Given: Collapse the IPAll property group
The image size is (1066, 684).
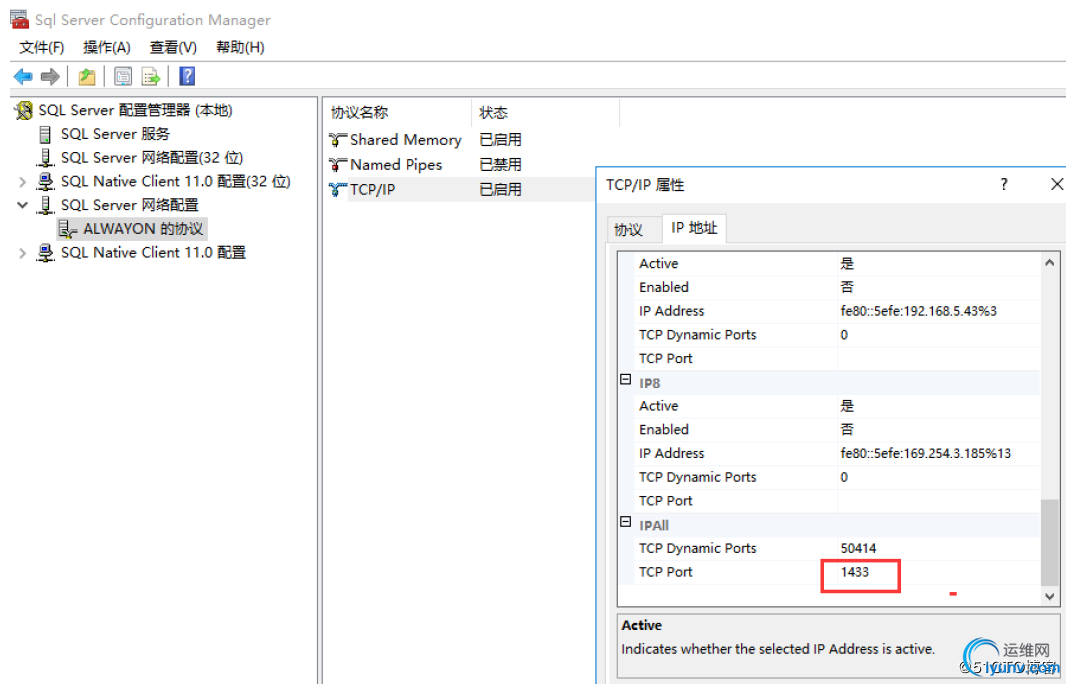Looking at the screenshot, I should [625, 522].
